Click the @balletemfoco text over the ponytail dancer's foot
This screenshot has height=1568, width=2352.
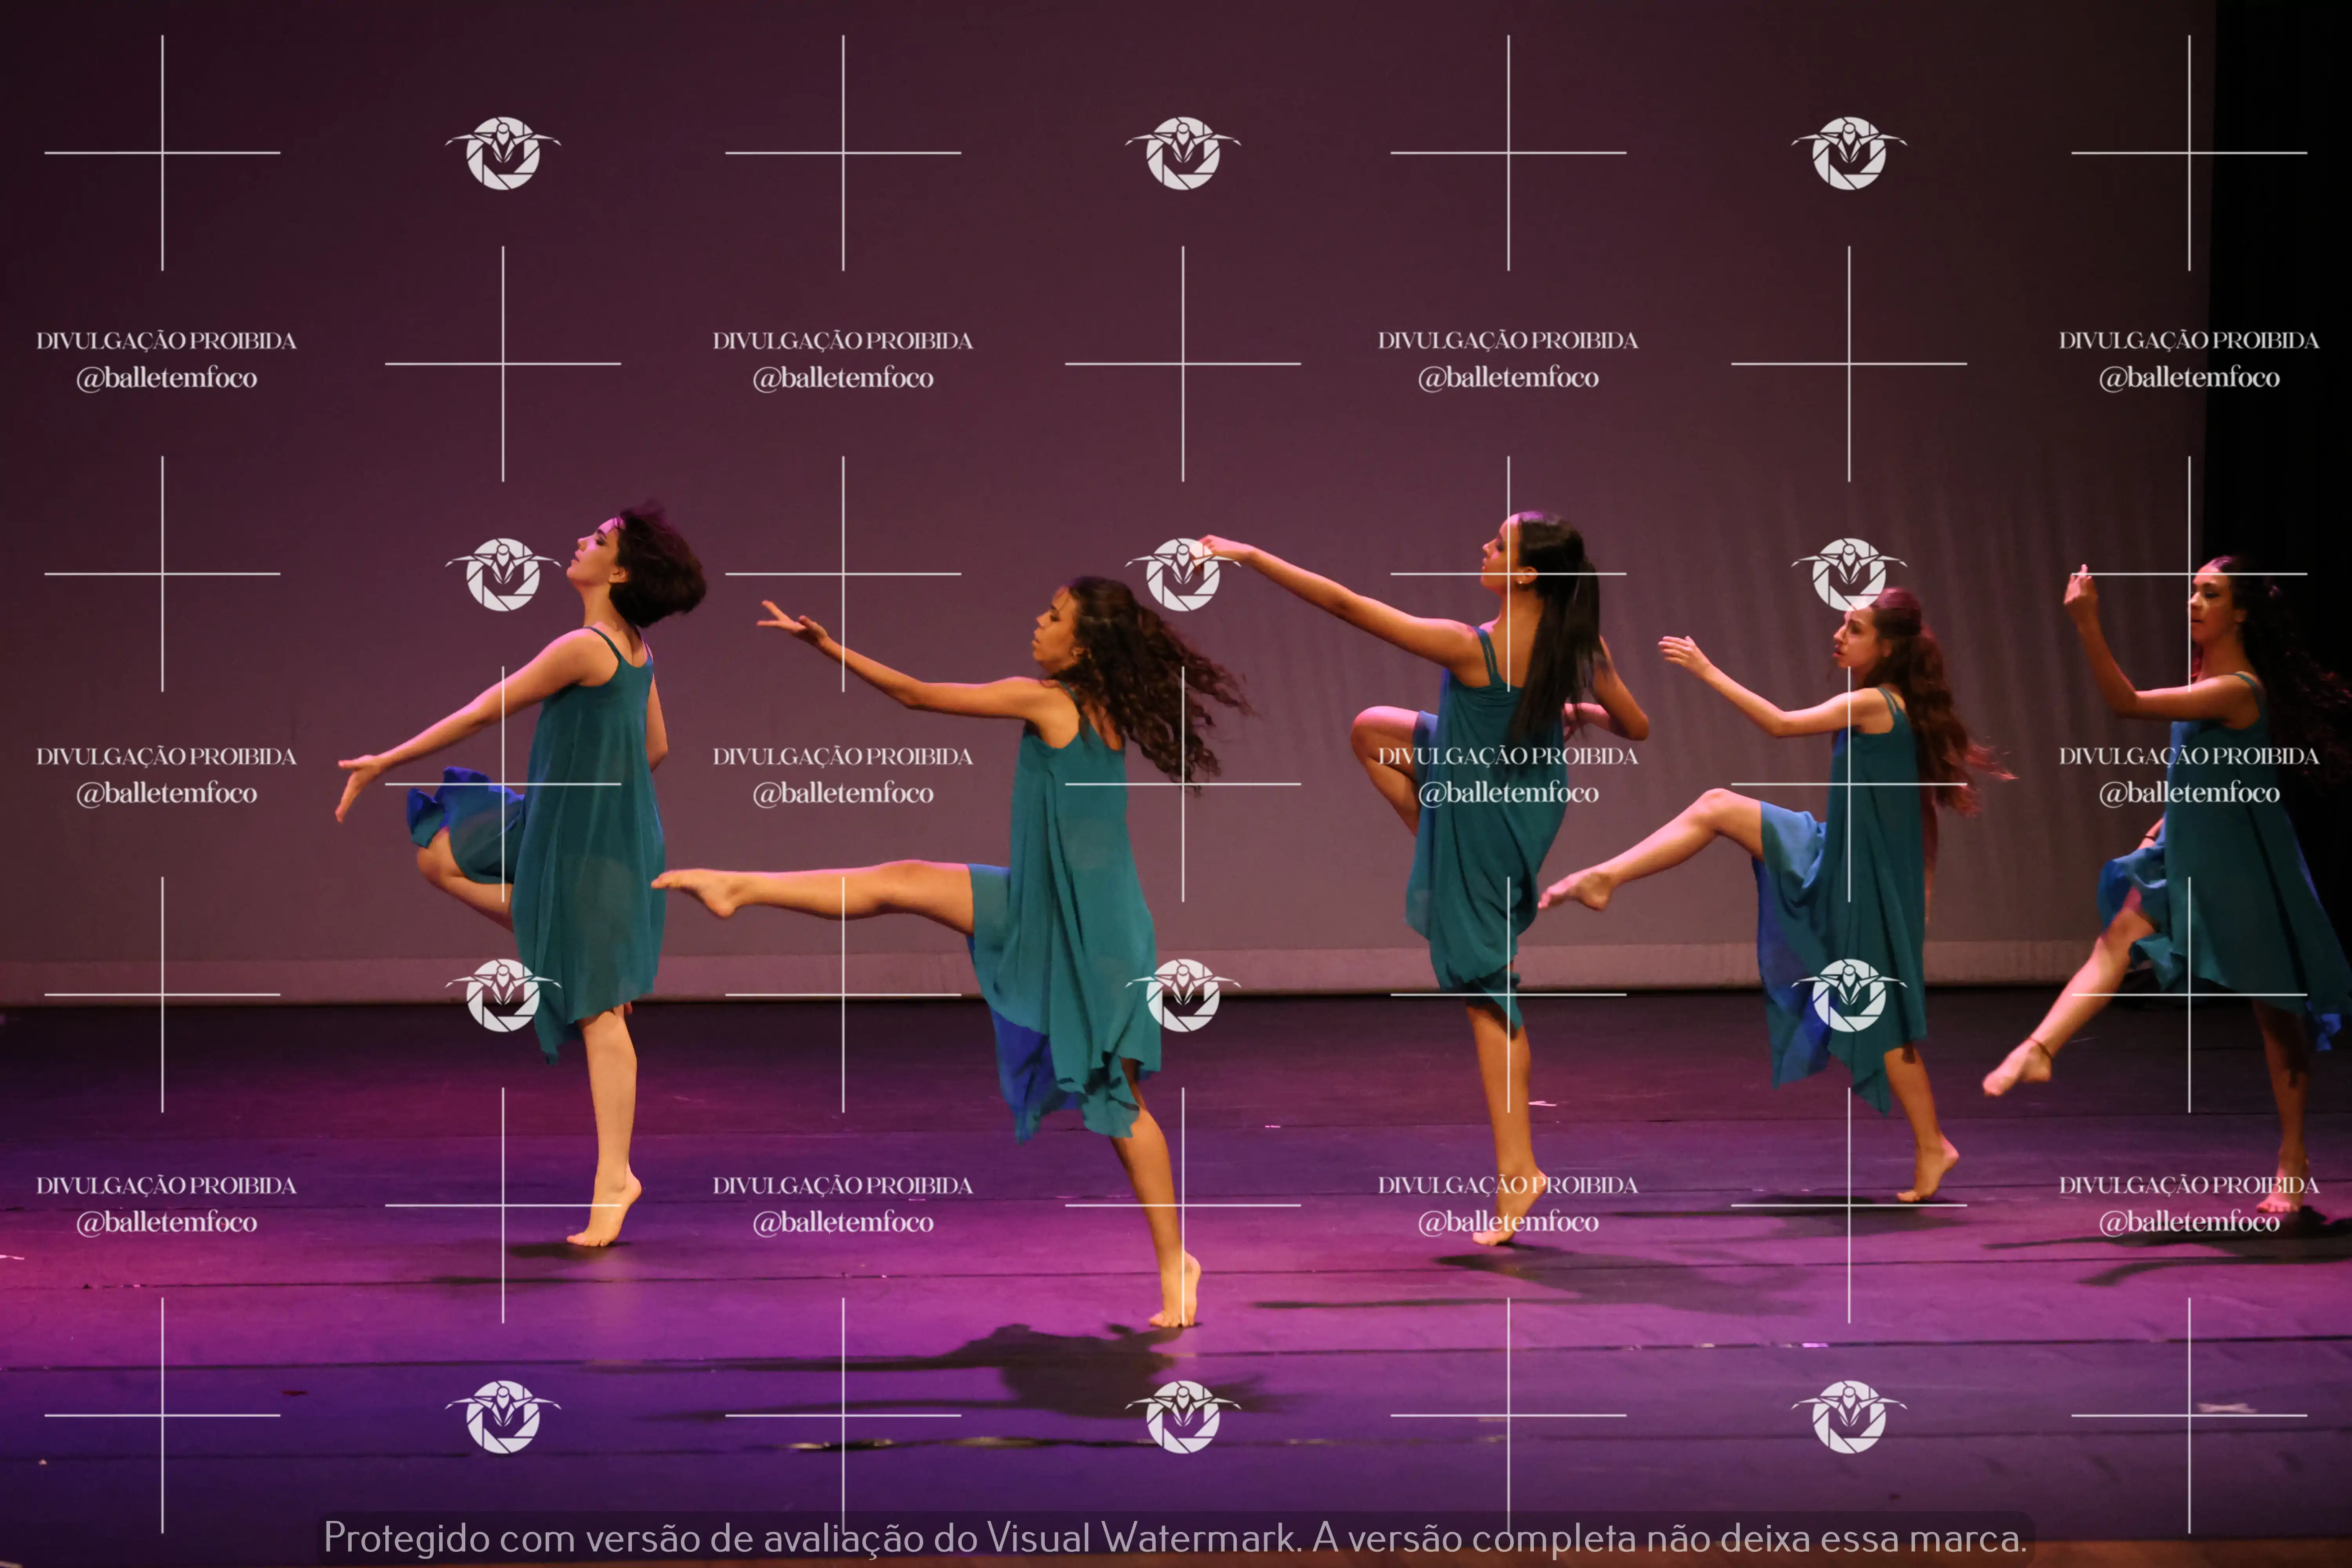1508,1222
